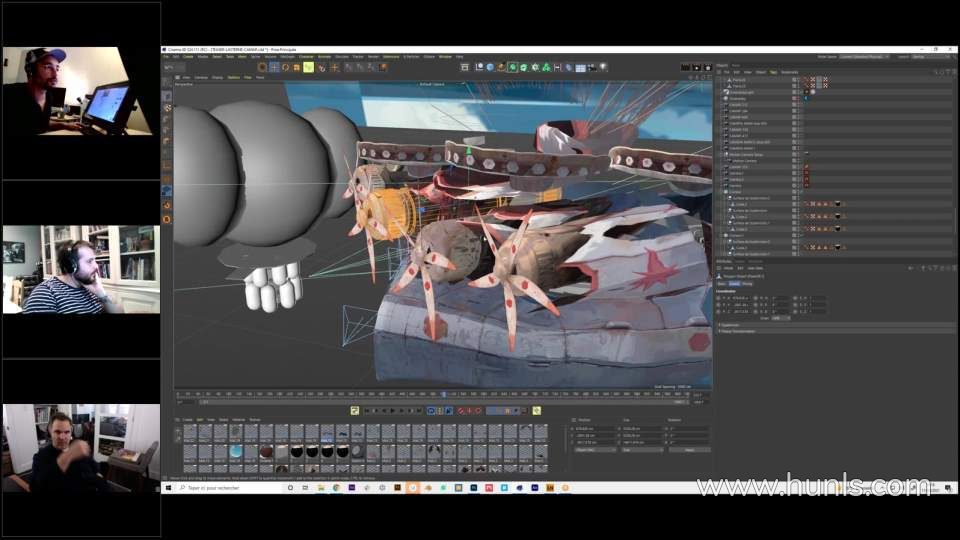Add a Camera object from the toolbar
The image size is (960, 540).
tap(591, 67)
